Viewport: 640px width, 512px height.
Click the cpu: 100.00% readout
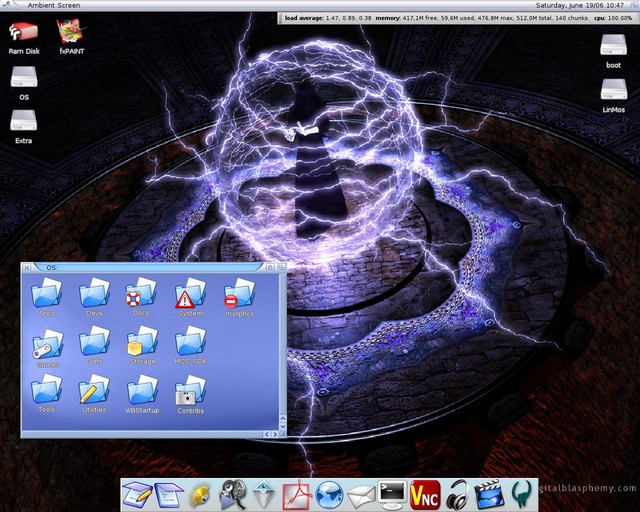pyautogui.click(x=613, y=18)
